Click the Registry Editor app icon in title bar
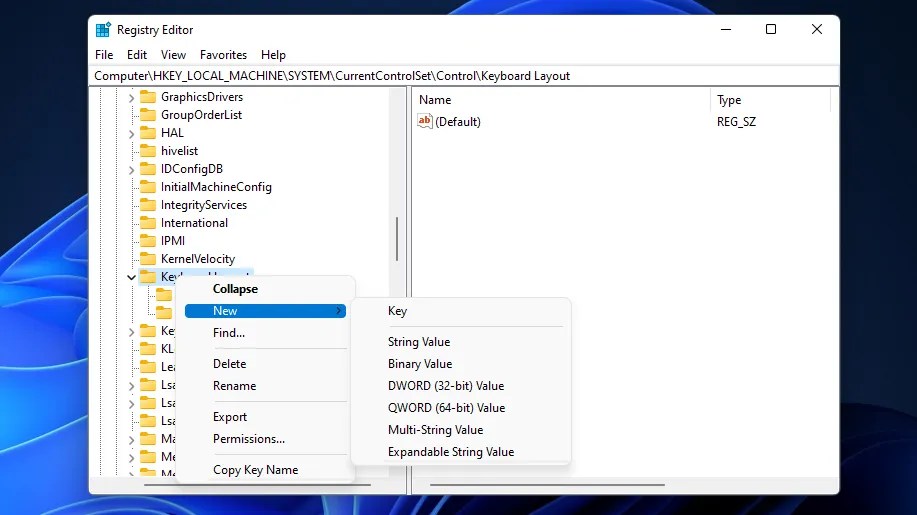Viewport: 917px width, 515px height. pos(104,30)
